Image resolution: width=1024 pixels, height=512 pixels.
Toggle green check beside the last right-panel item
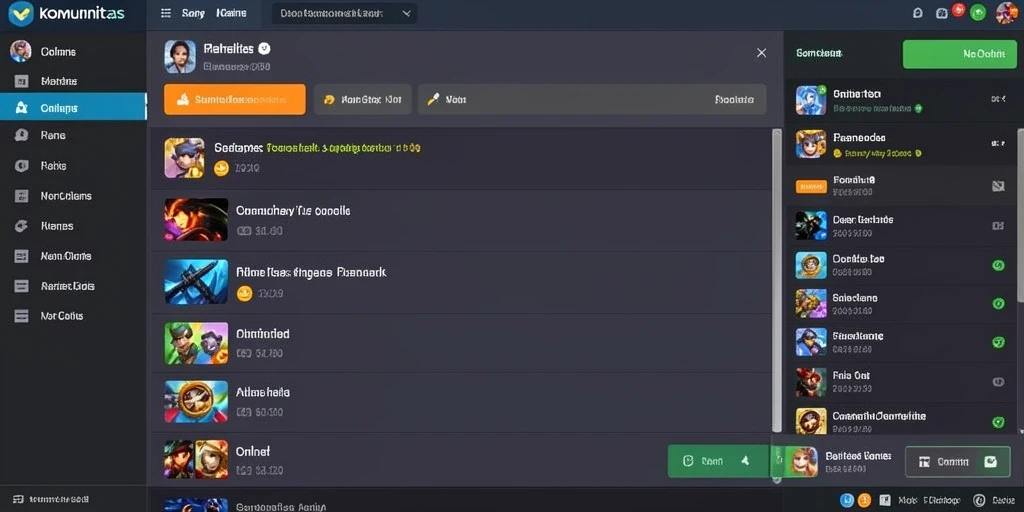pos(998,422)
